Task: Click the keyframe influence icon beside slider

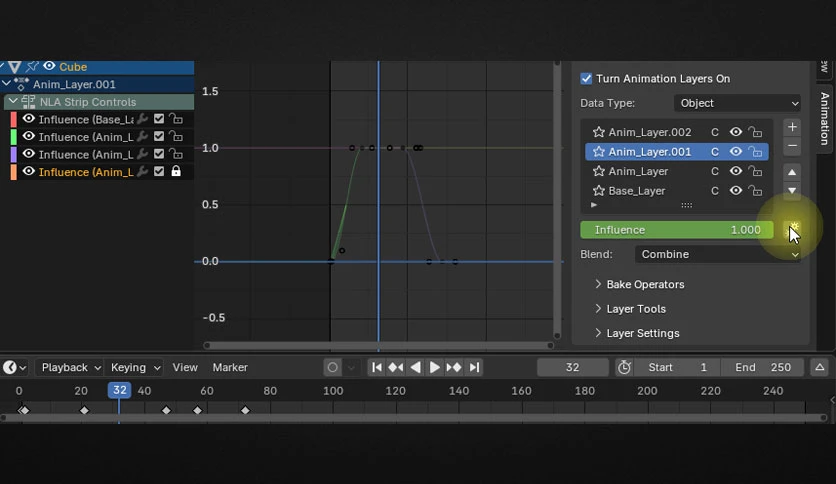Action: (793, 230)
